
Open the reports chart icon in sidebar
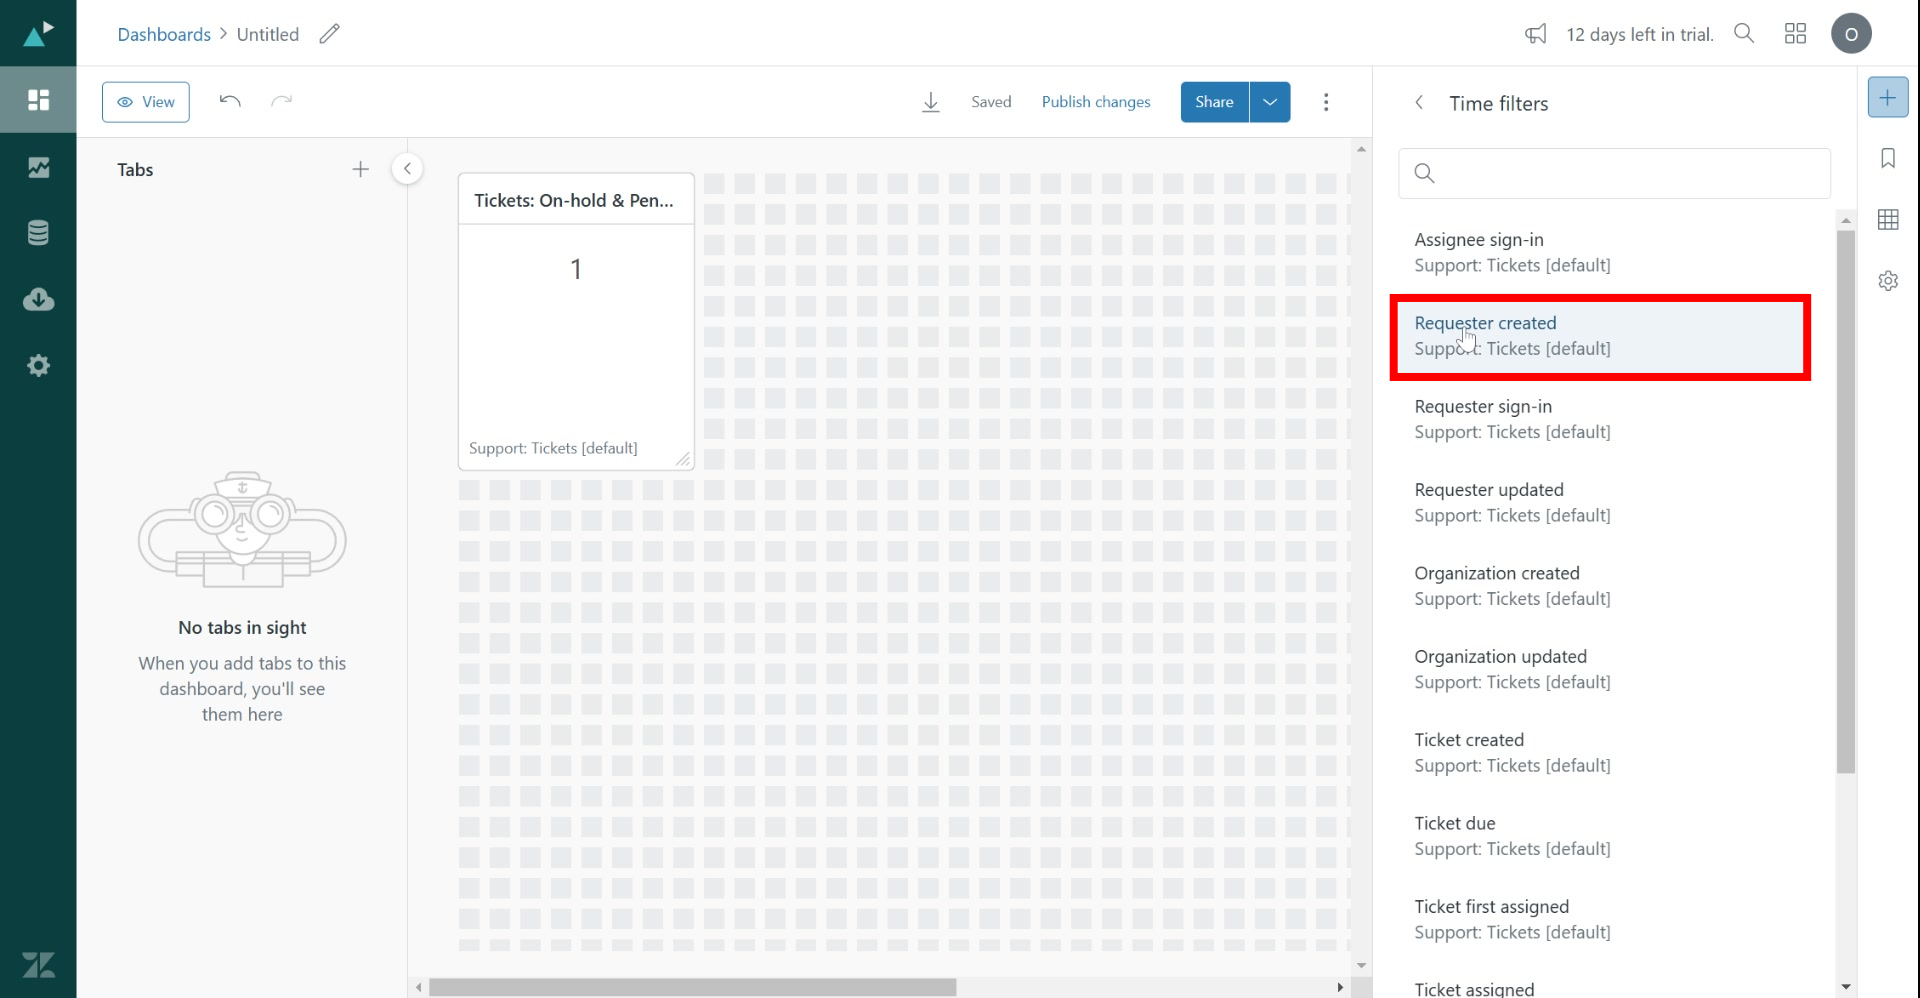click(38, 167)
